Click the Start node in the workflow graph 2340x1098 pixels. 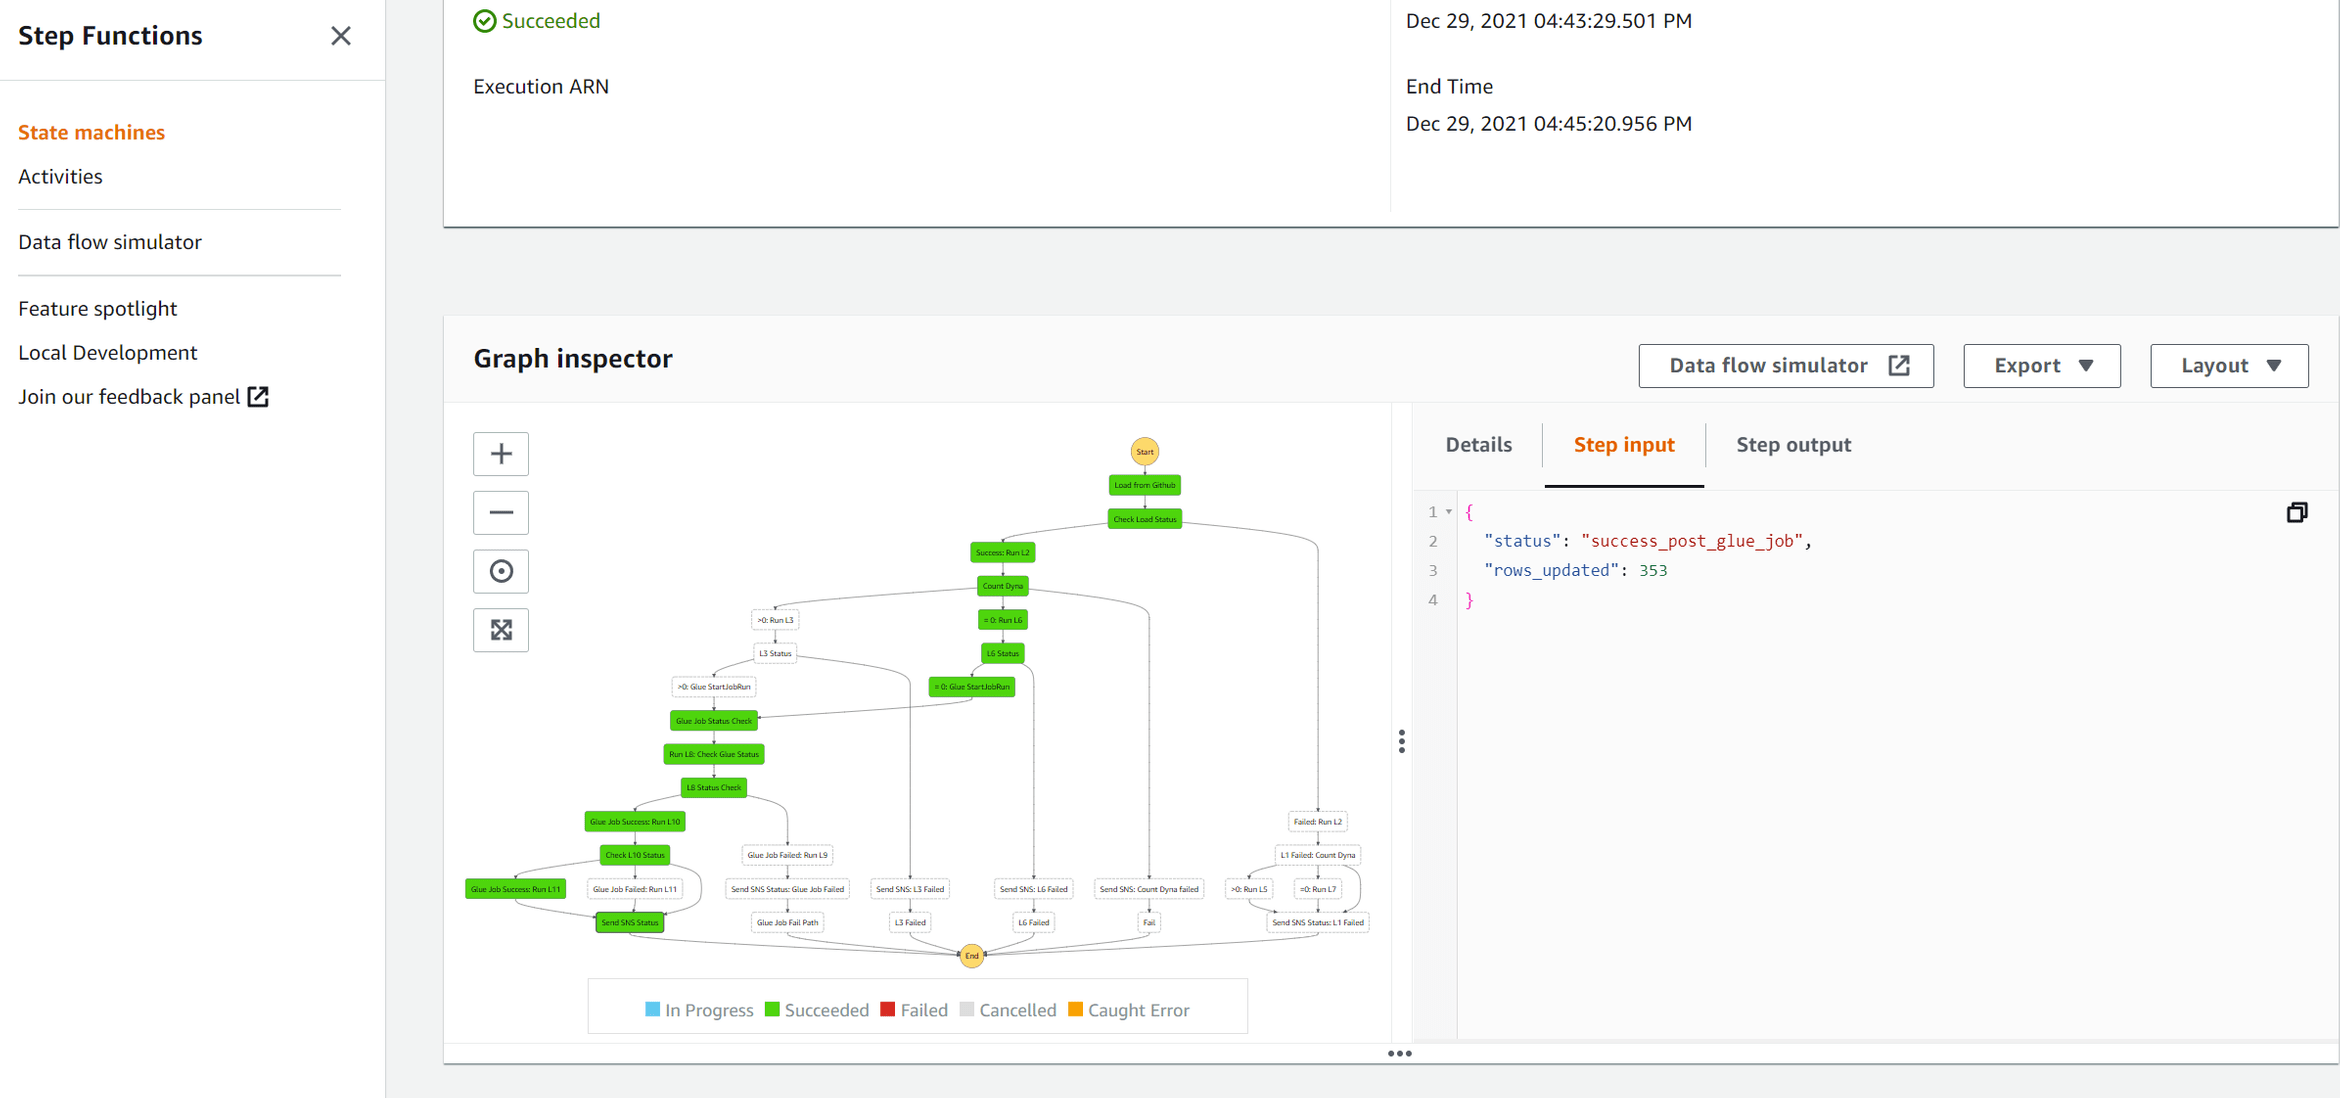pos(1143,451)
